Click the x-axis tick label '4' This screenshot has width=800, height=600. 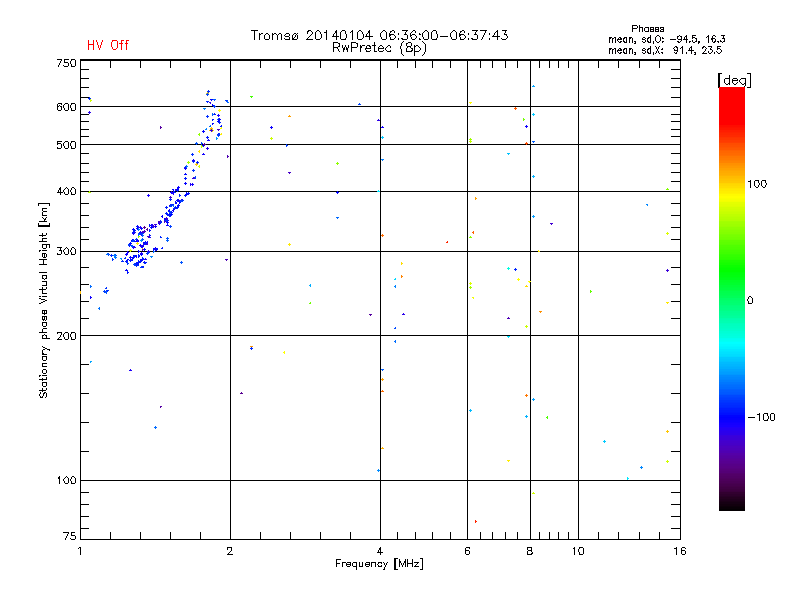380,551
